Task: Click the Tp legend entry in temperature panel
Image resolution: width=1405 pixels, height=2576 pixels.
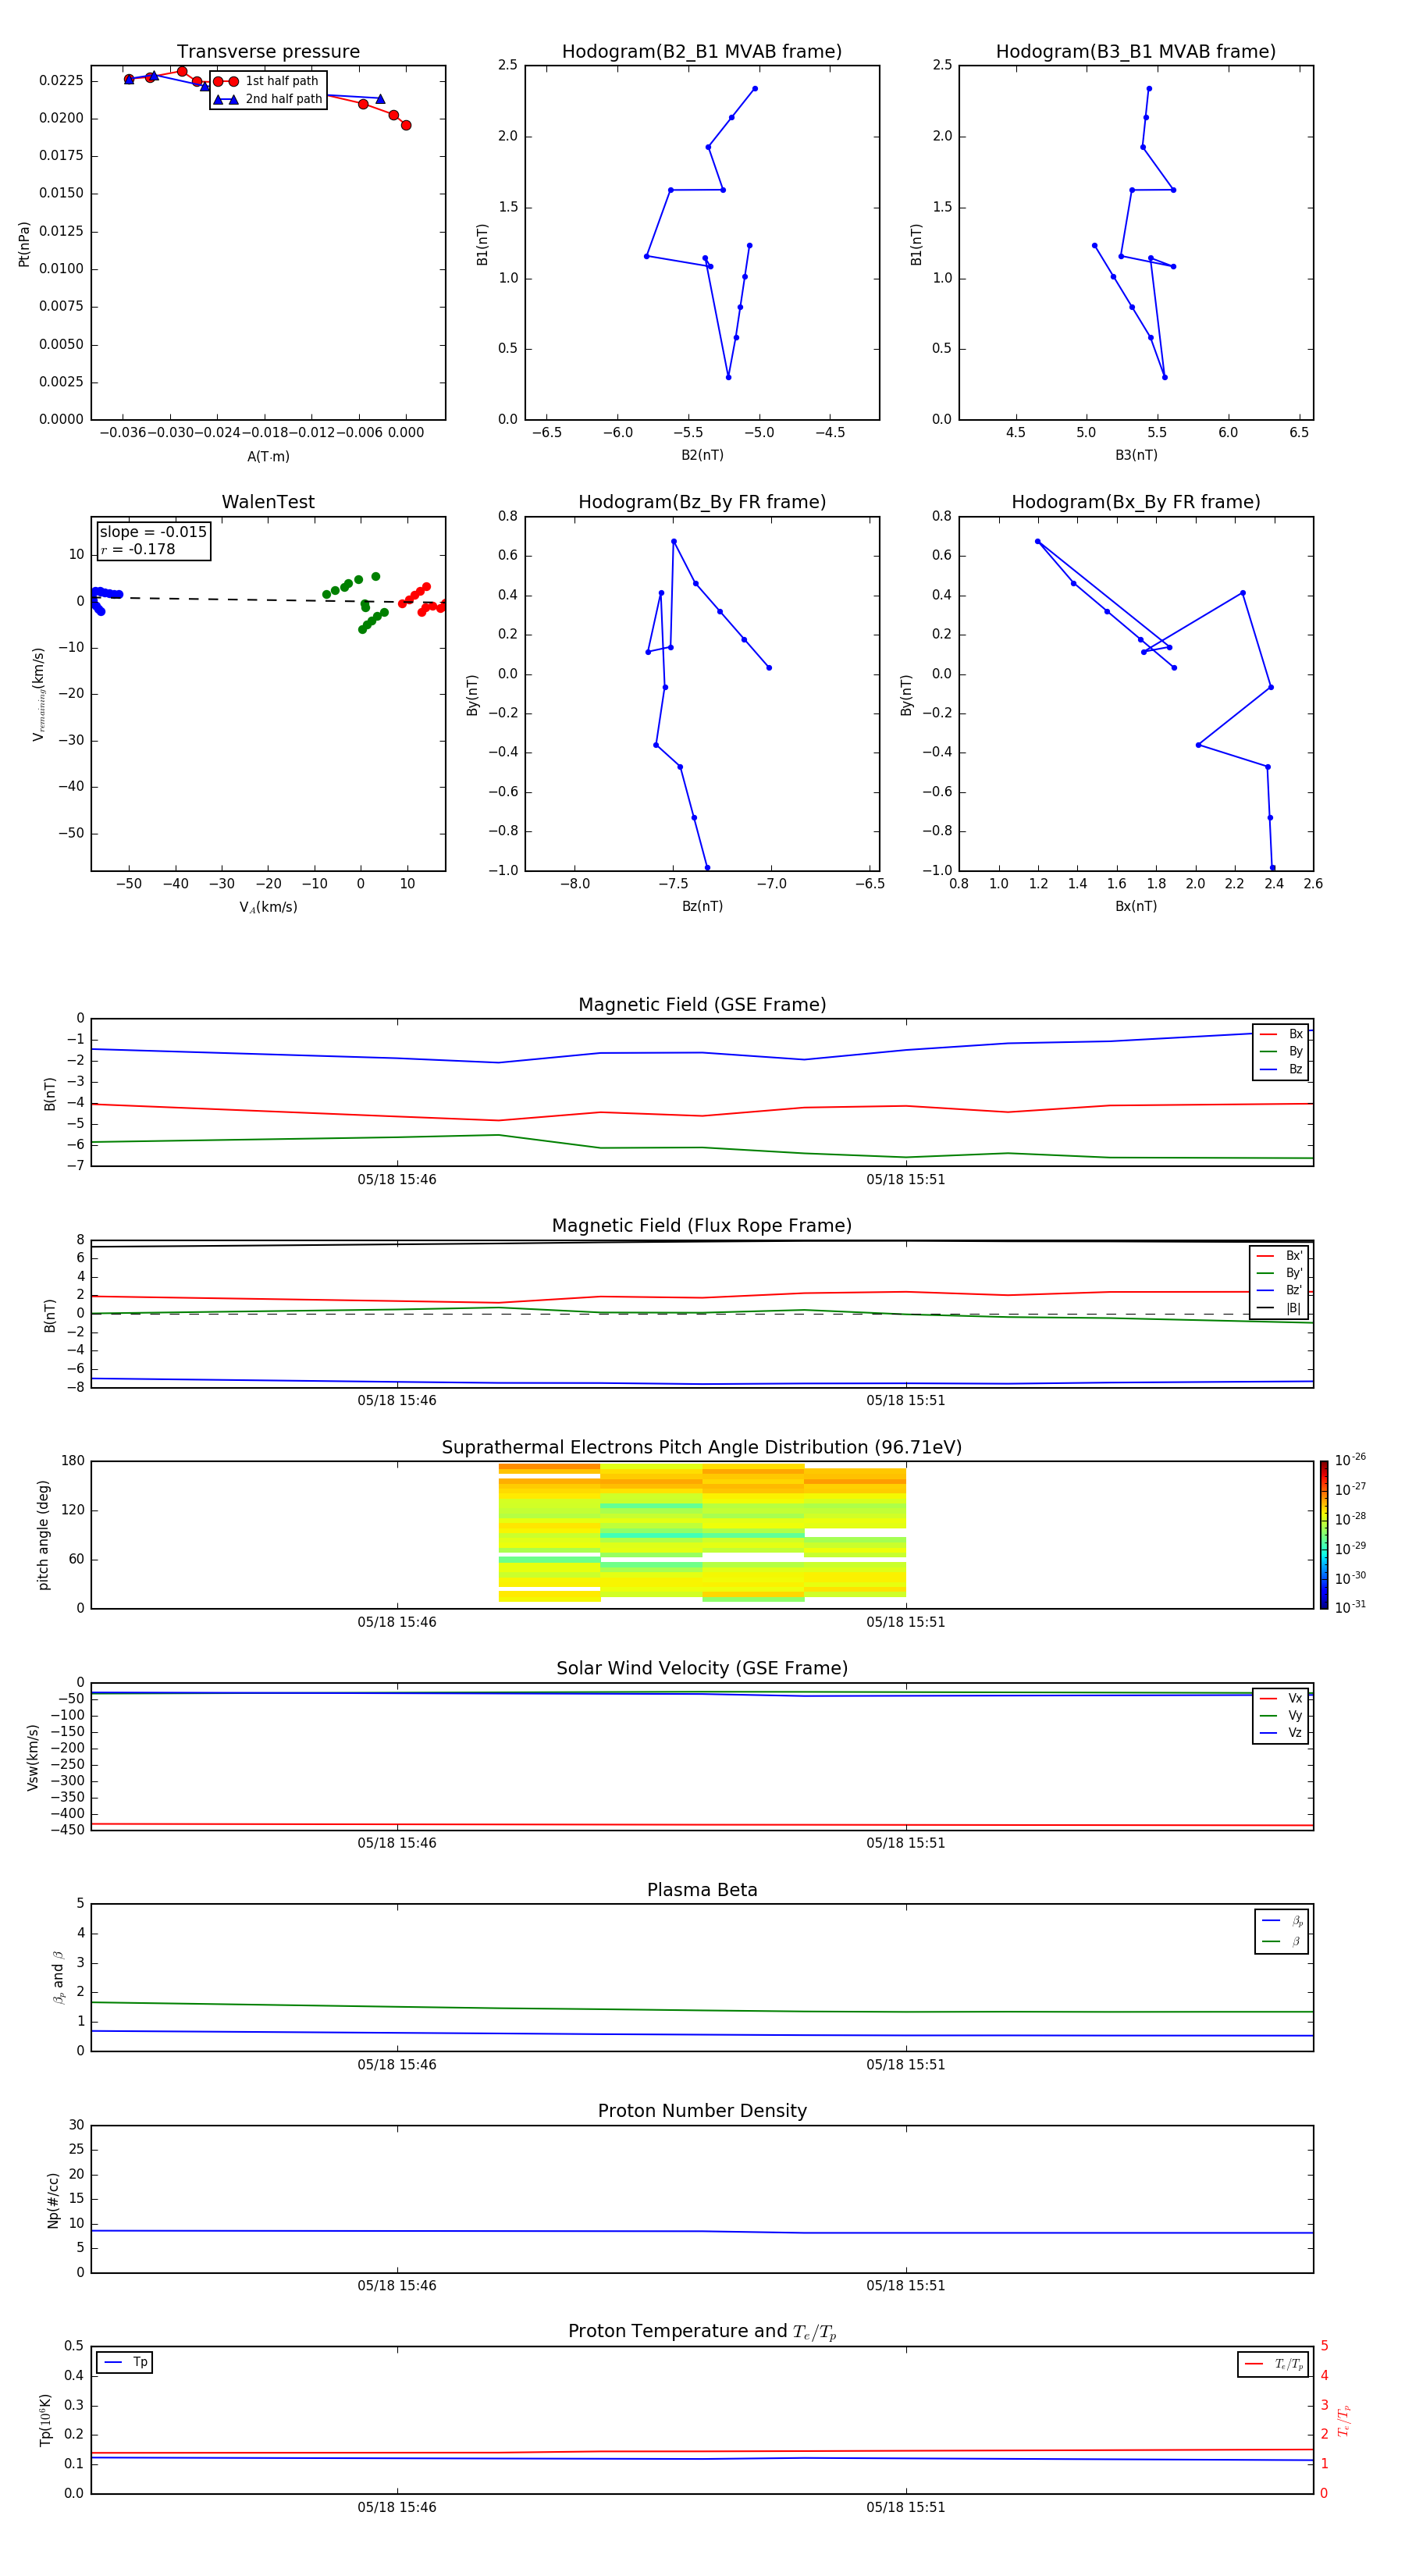Action: (125, 2362)
